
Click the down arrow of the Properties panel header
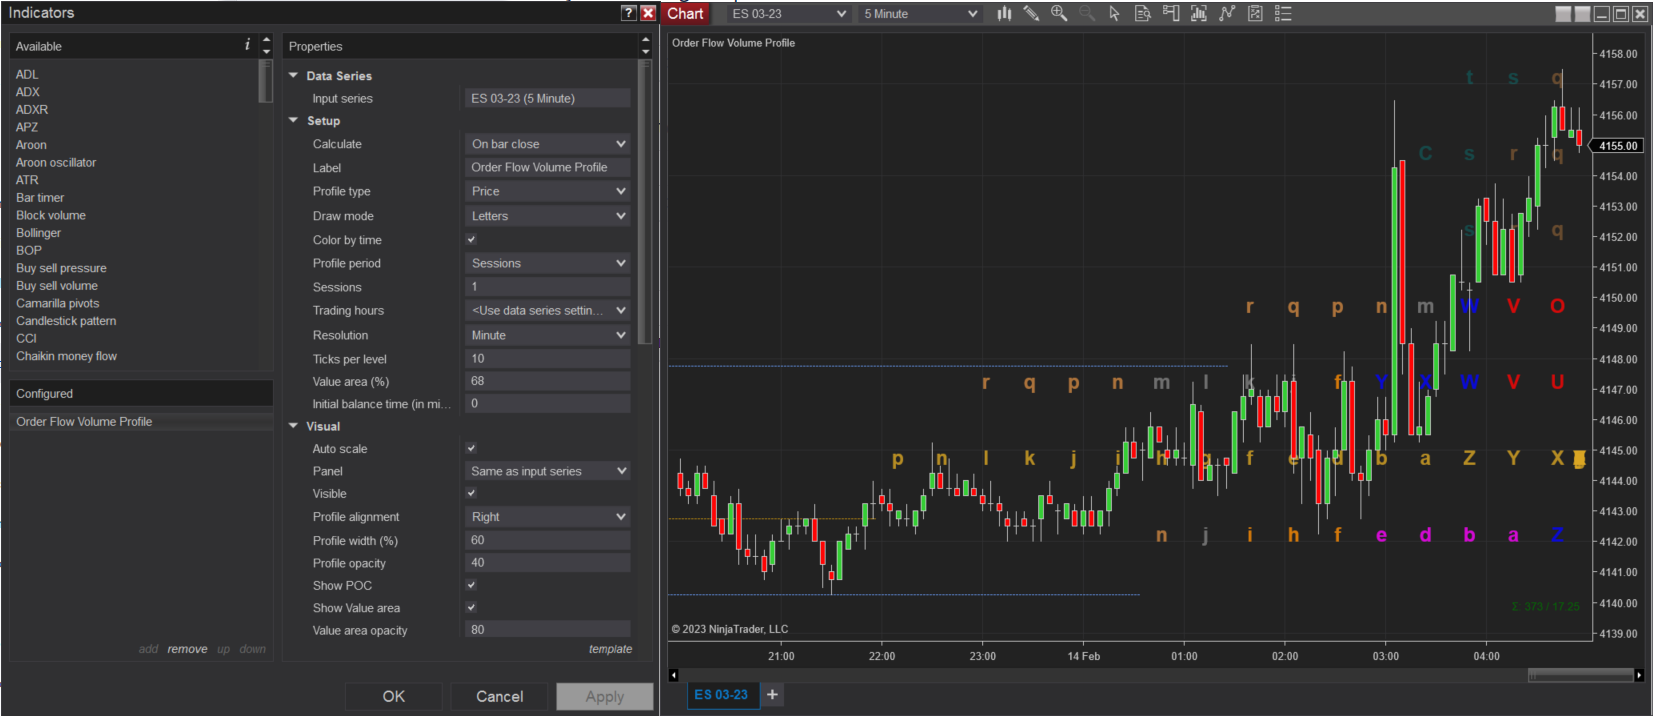click(x=645, y=51)
